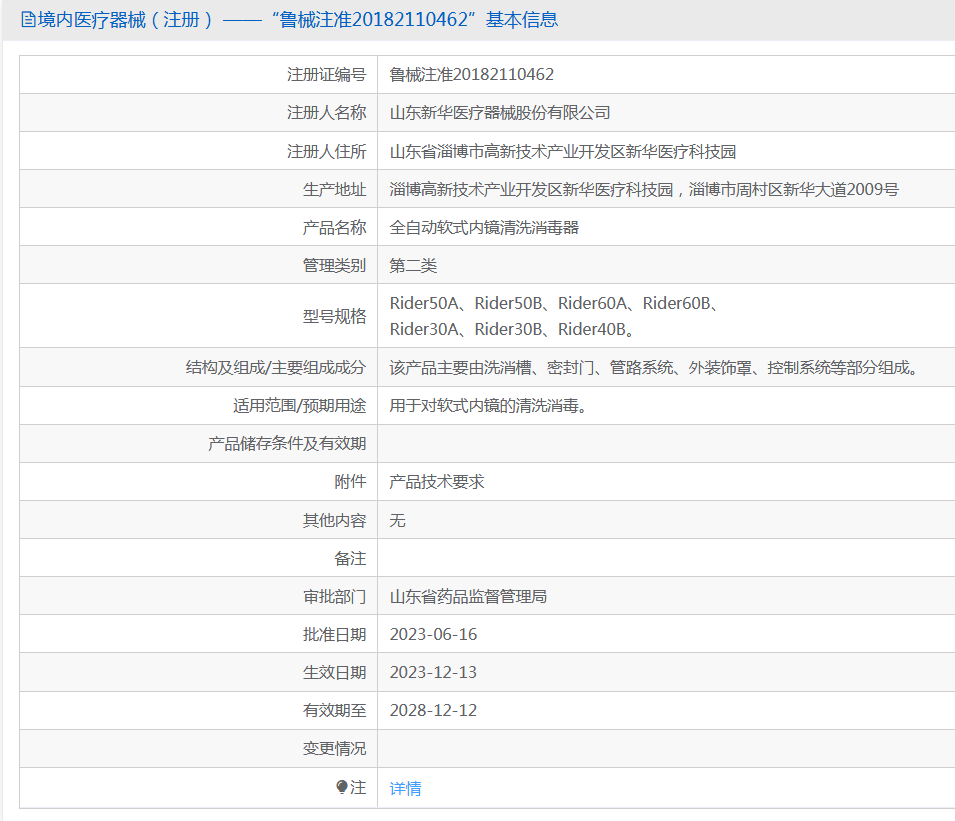This screenshot has width=955, height=821.
Task: Click the 生产地址 label
Action: (334, 189)
